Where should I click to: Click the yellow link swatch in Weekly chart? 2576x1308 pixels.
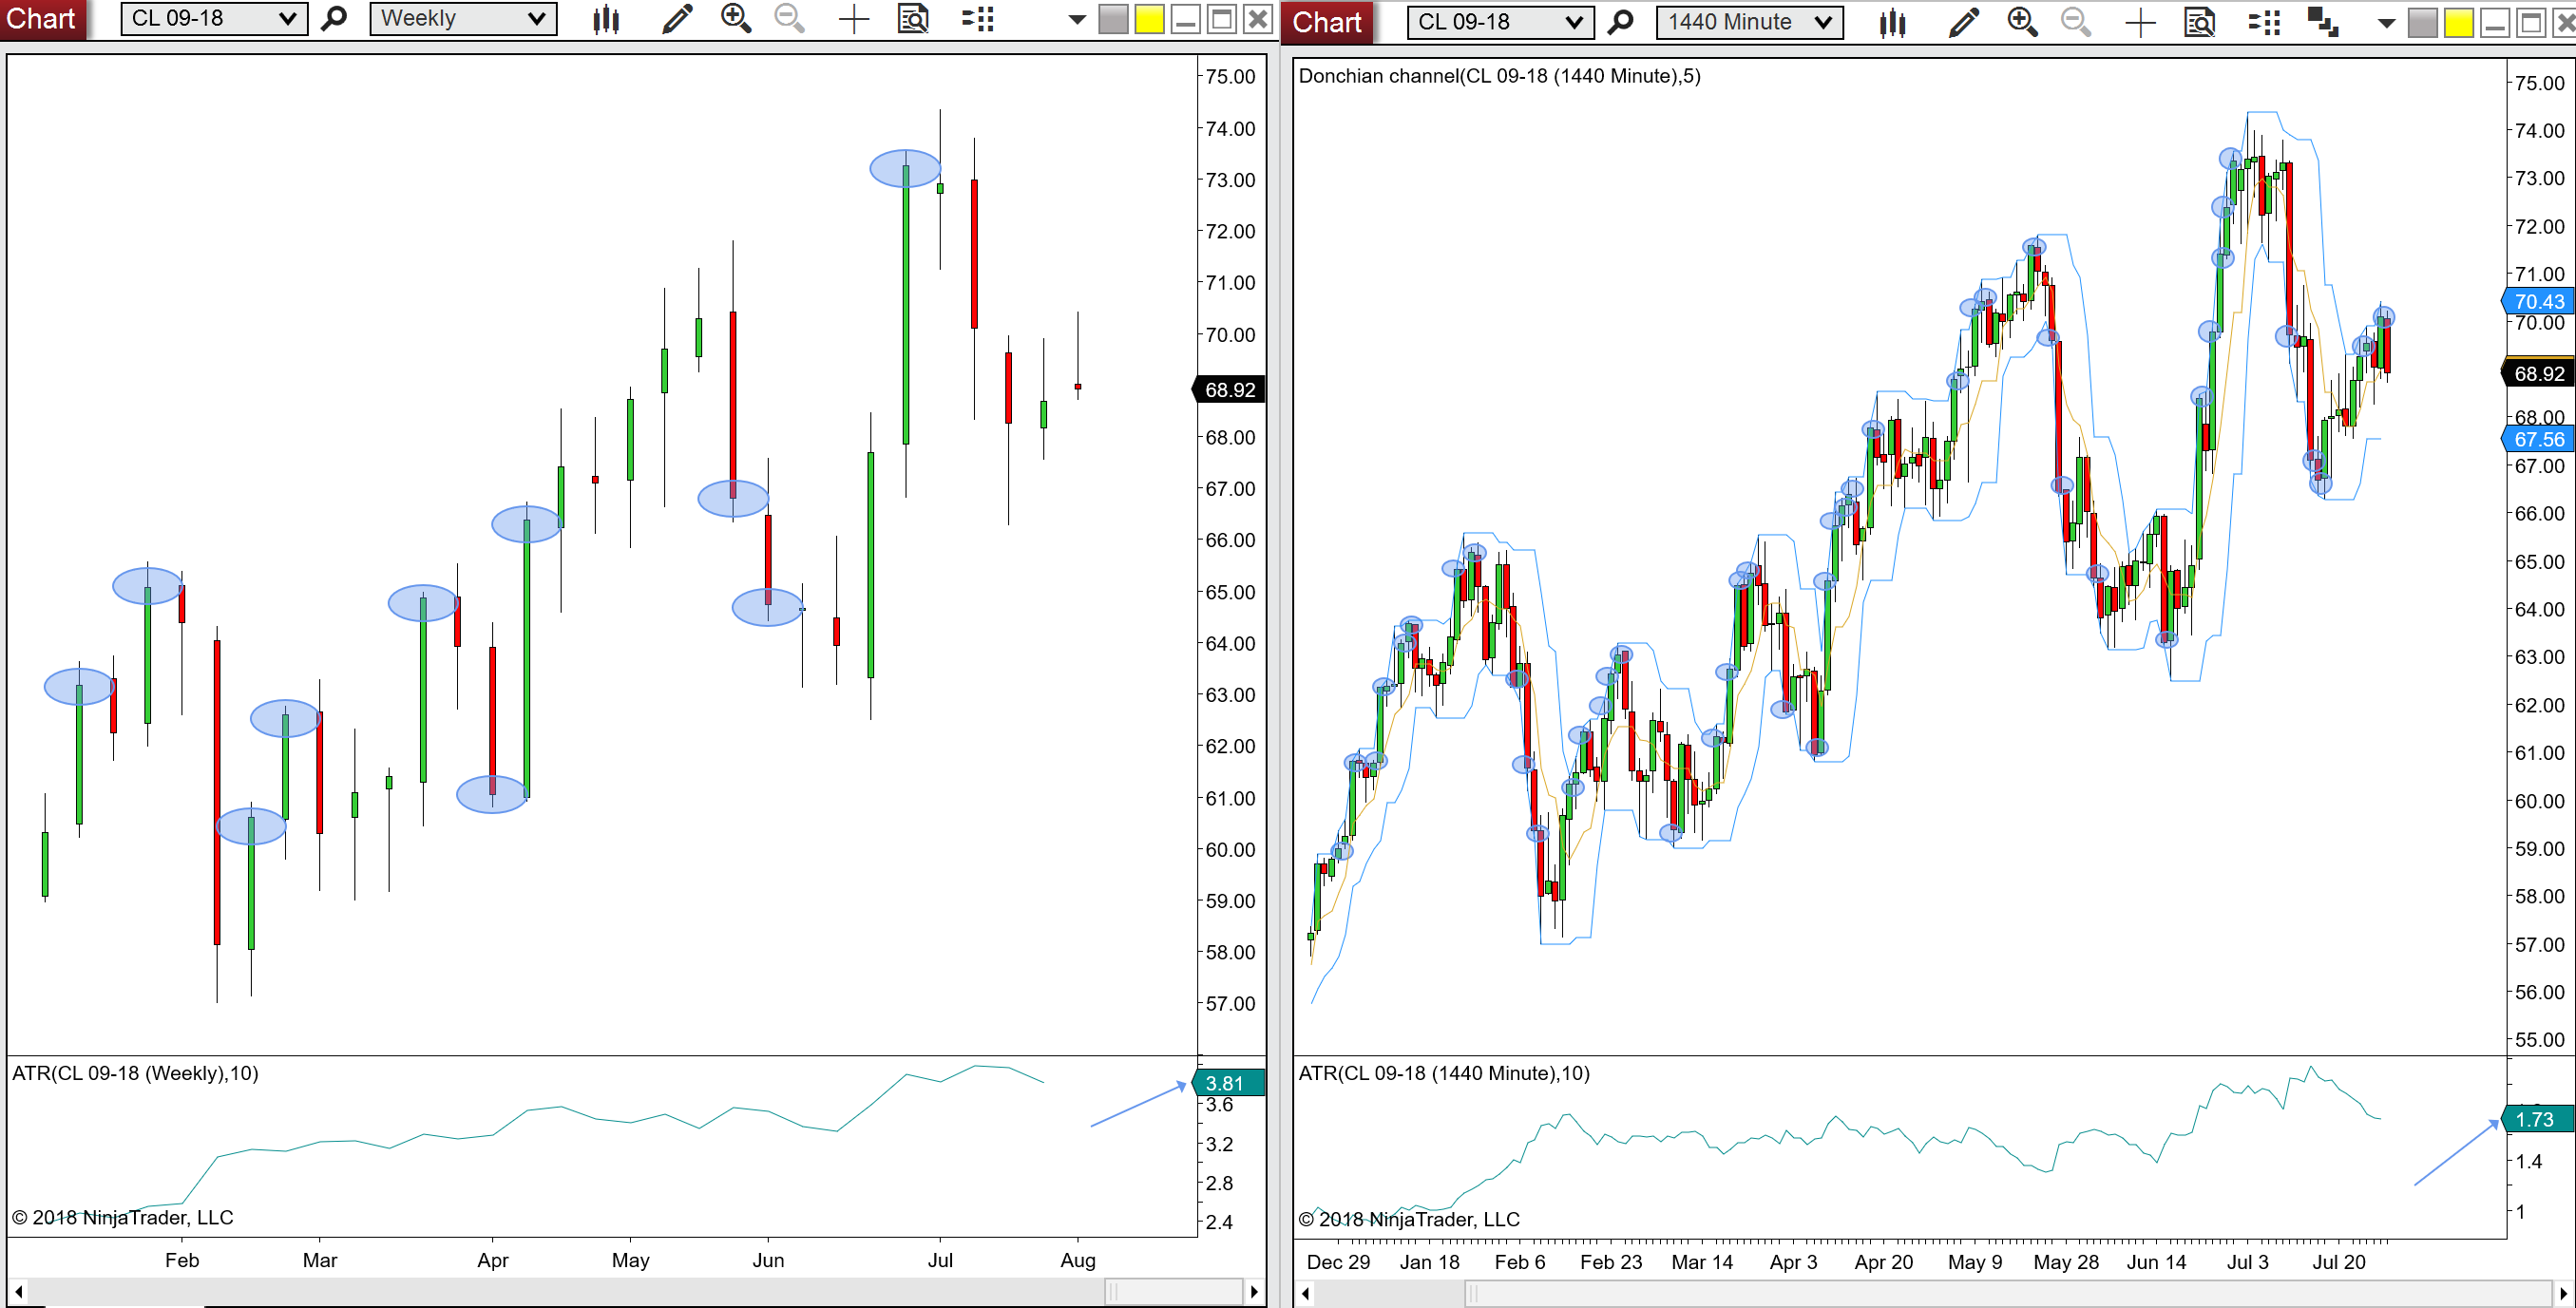click(x=1149, y=20)
